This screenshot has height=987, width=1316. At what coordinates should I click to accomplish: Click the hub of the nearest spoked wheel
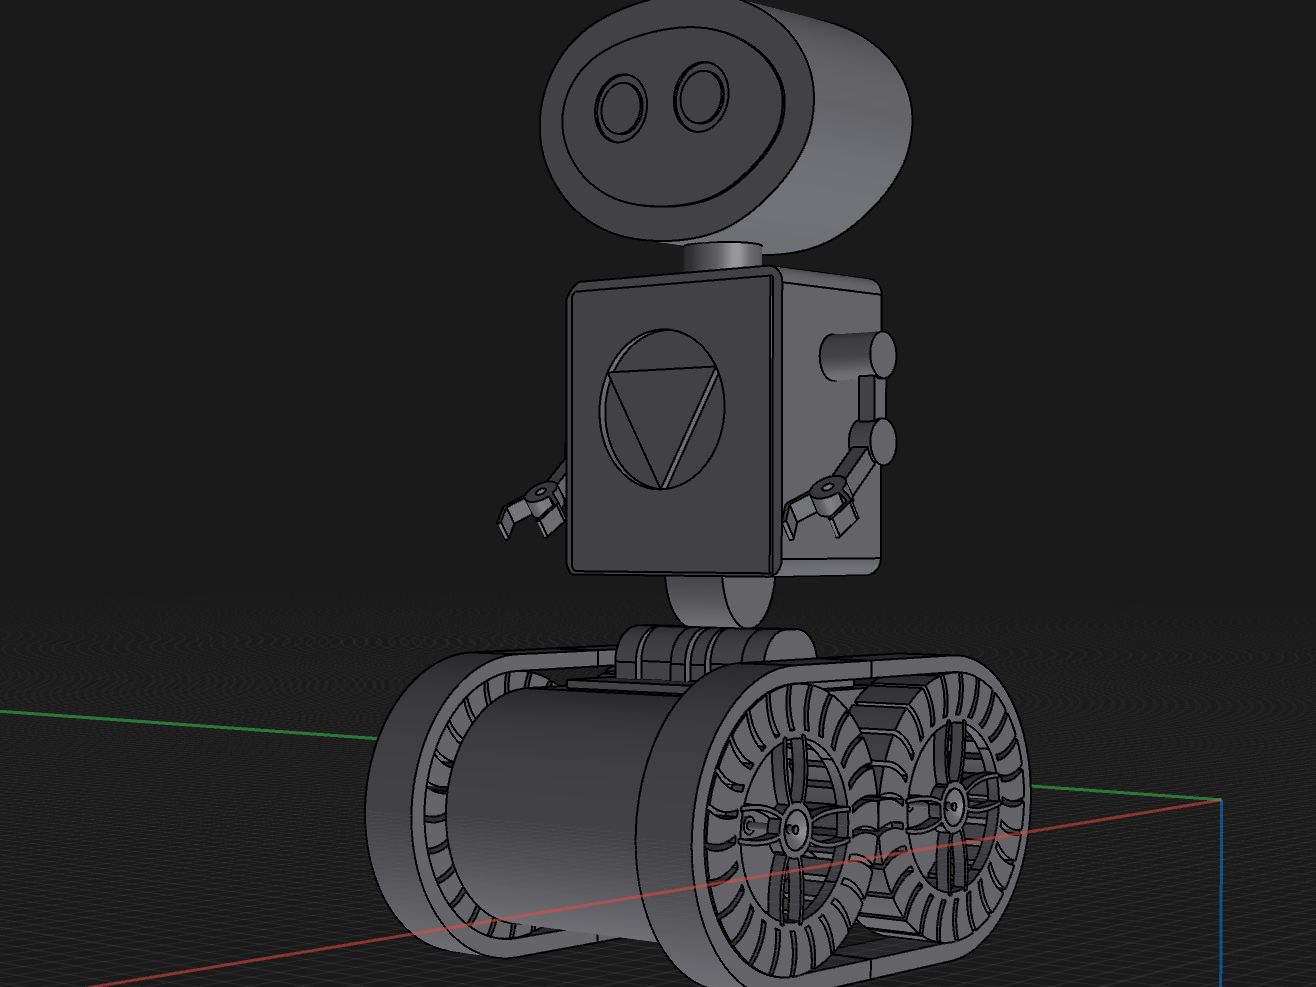click(x=795, y=828)
